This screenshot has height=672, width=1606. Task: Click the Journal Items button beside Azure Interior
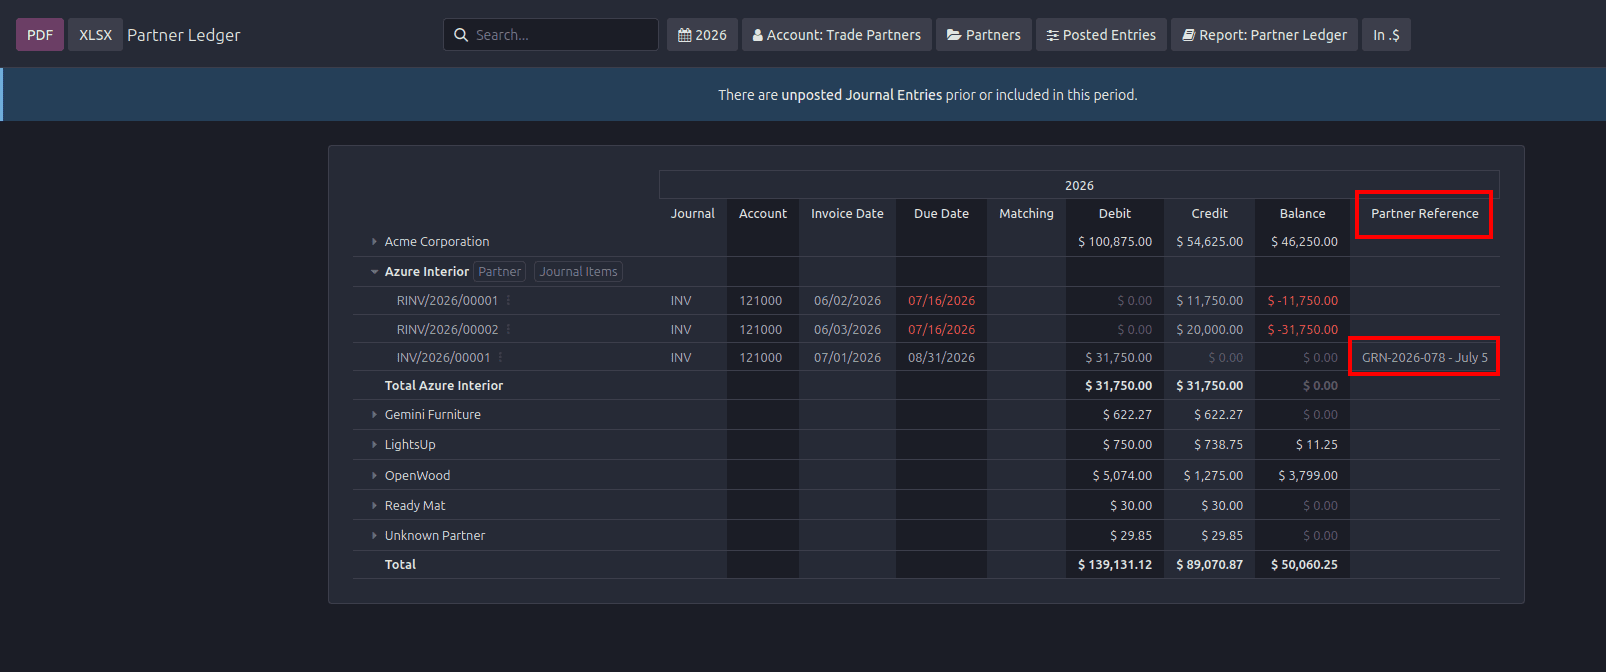click(578, 272)
